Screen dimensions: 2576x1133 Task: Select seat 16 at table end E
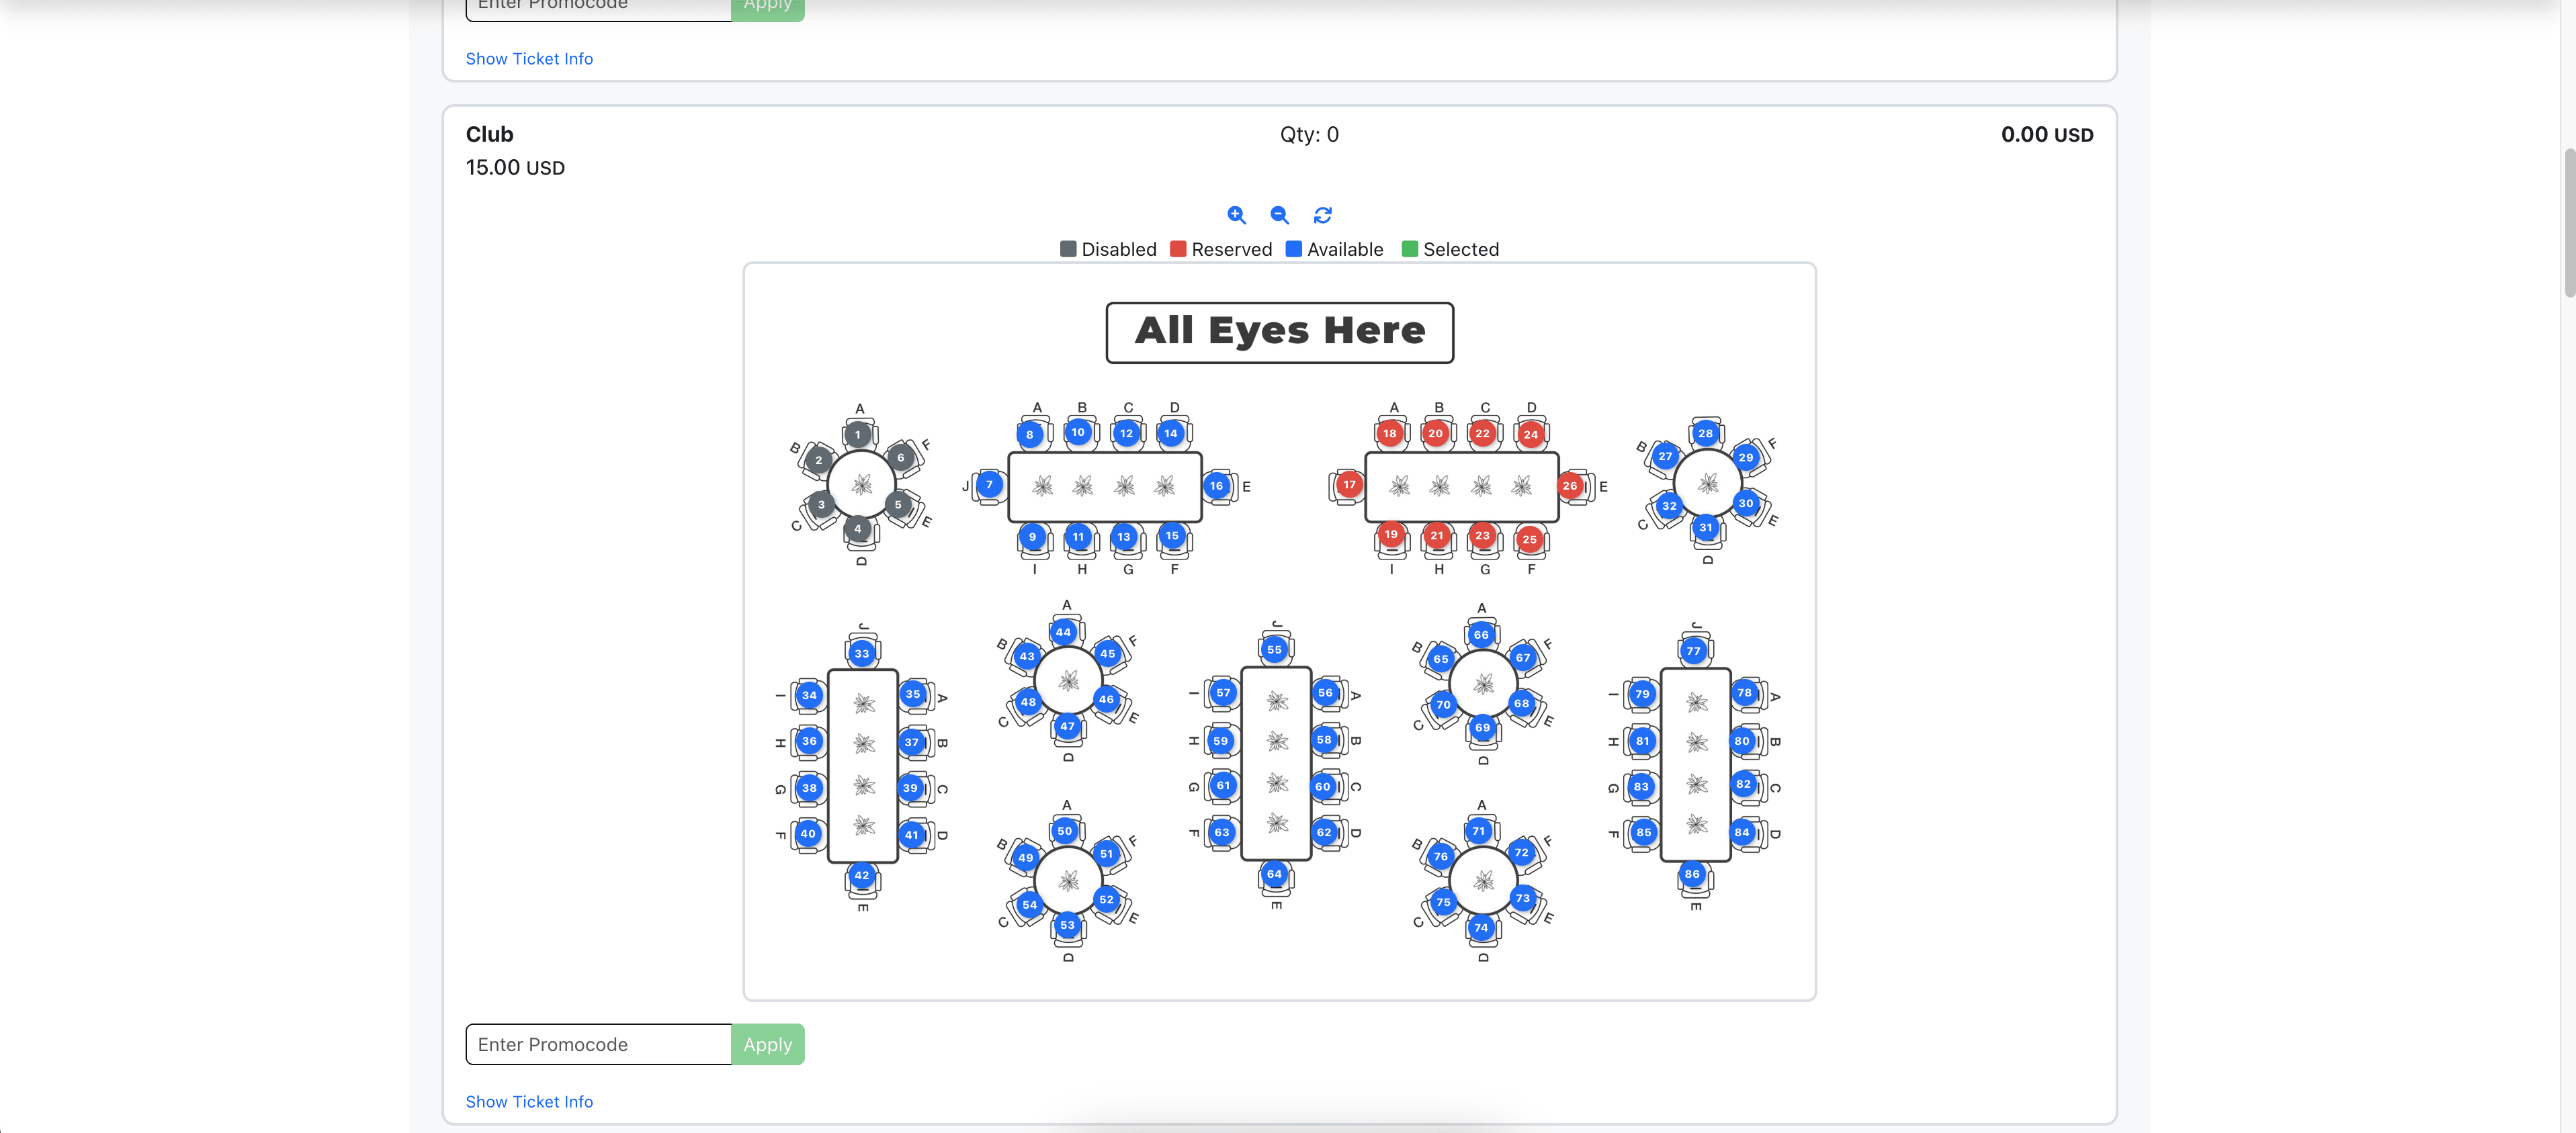pos(1216,486)
